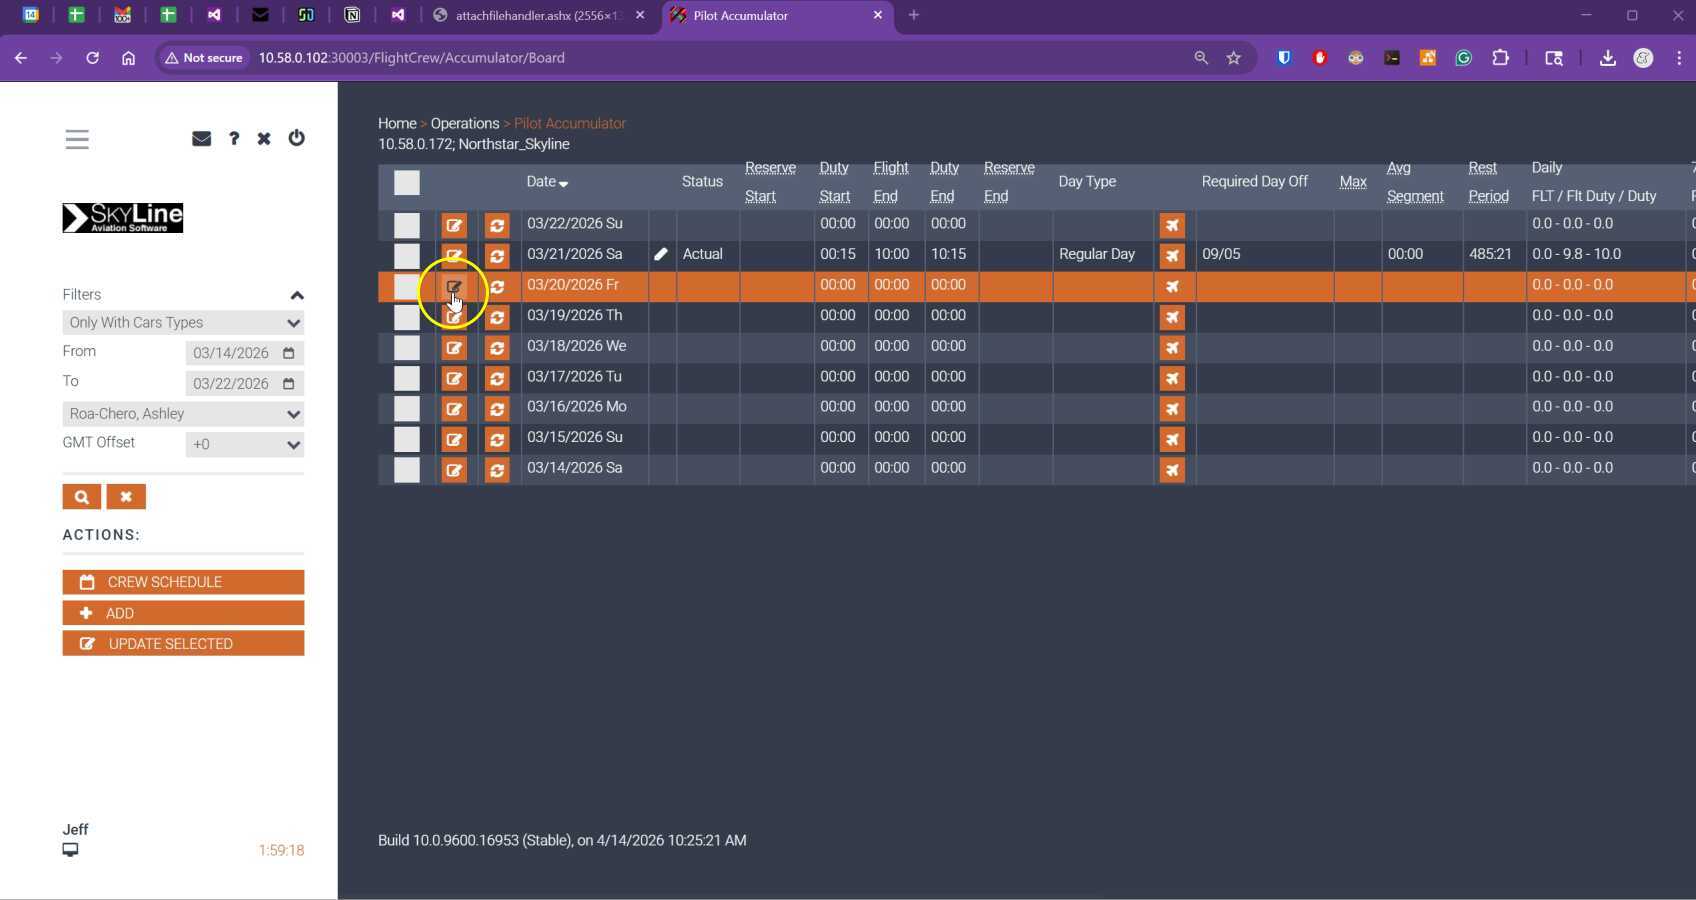
Task: Open flight icon for 03/22/2026 Su
Action: 1172,225
